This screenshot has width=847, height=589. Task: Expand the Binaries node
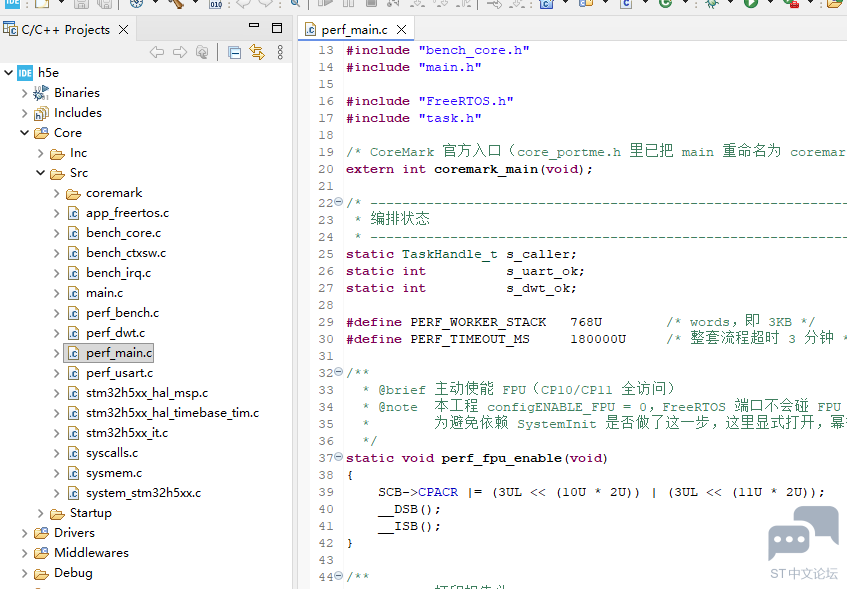pyautogui.click(x=24, y=93)
